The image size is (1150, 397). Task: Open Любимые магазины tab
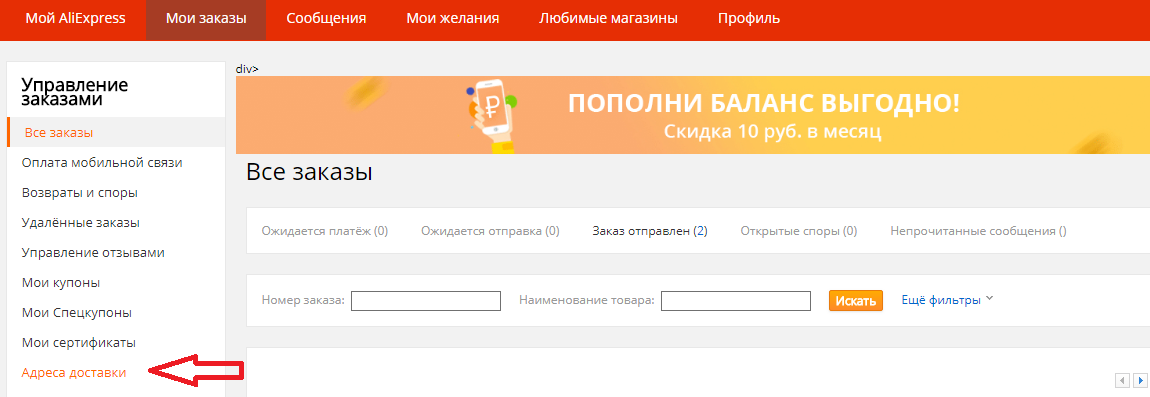click(x=608, y=18)
